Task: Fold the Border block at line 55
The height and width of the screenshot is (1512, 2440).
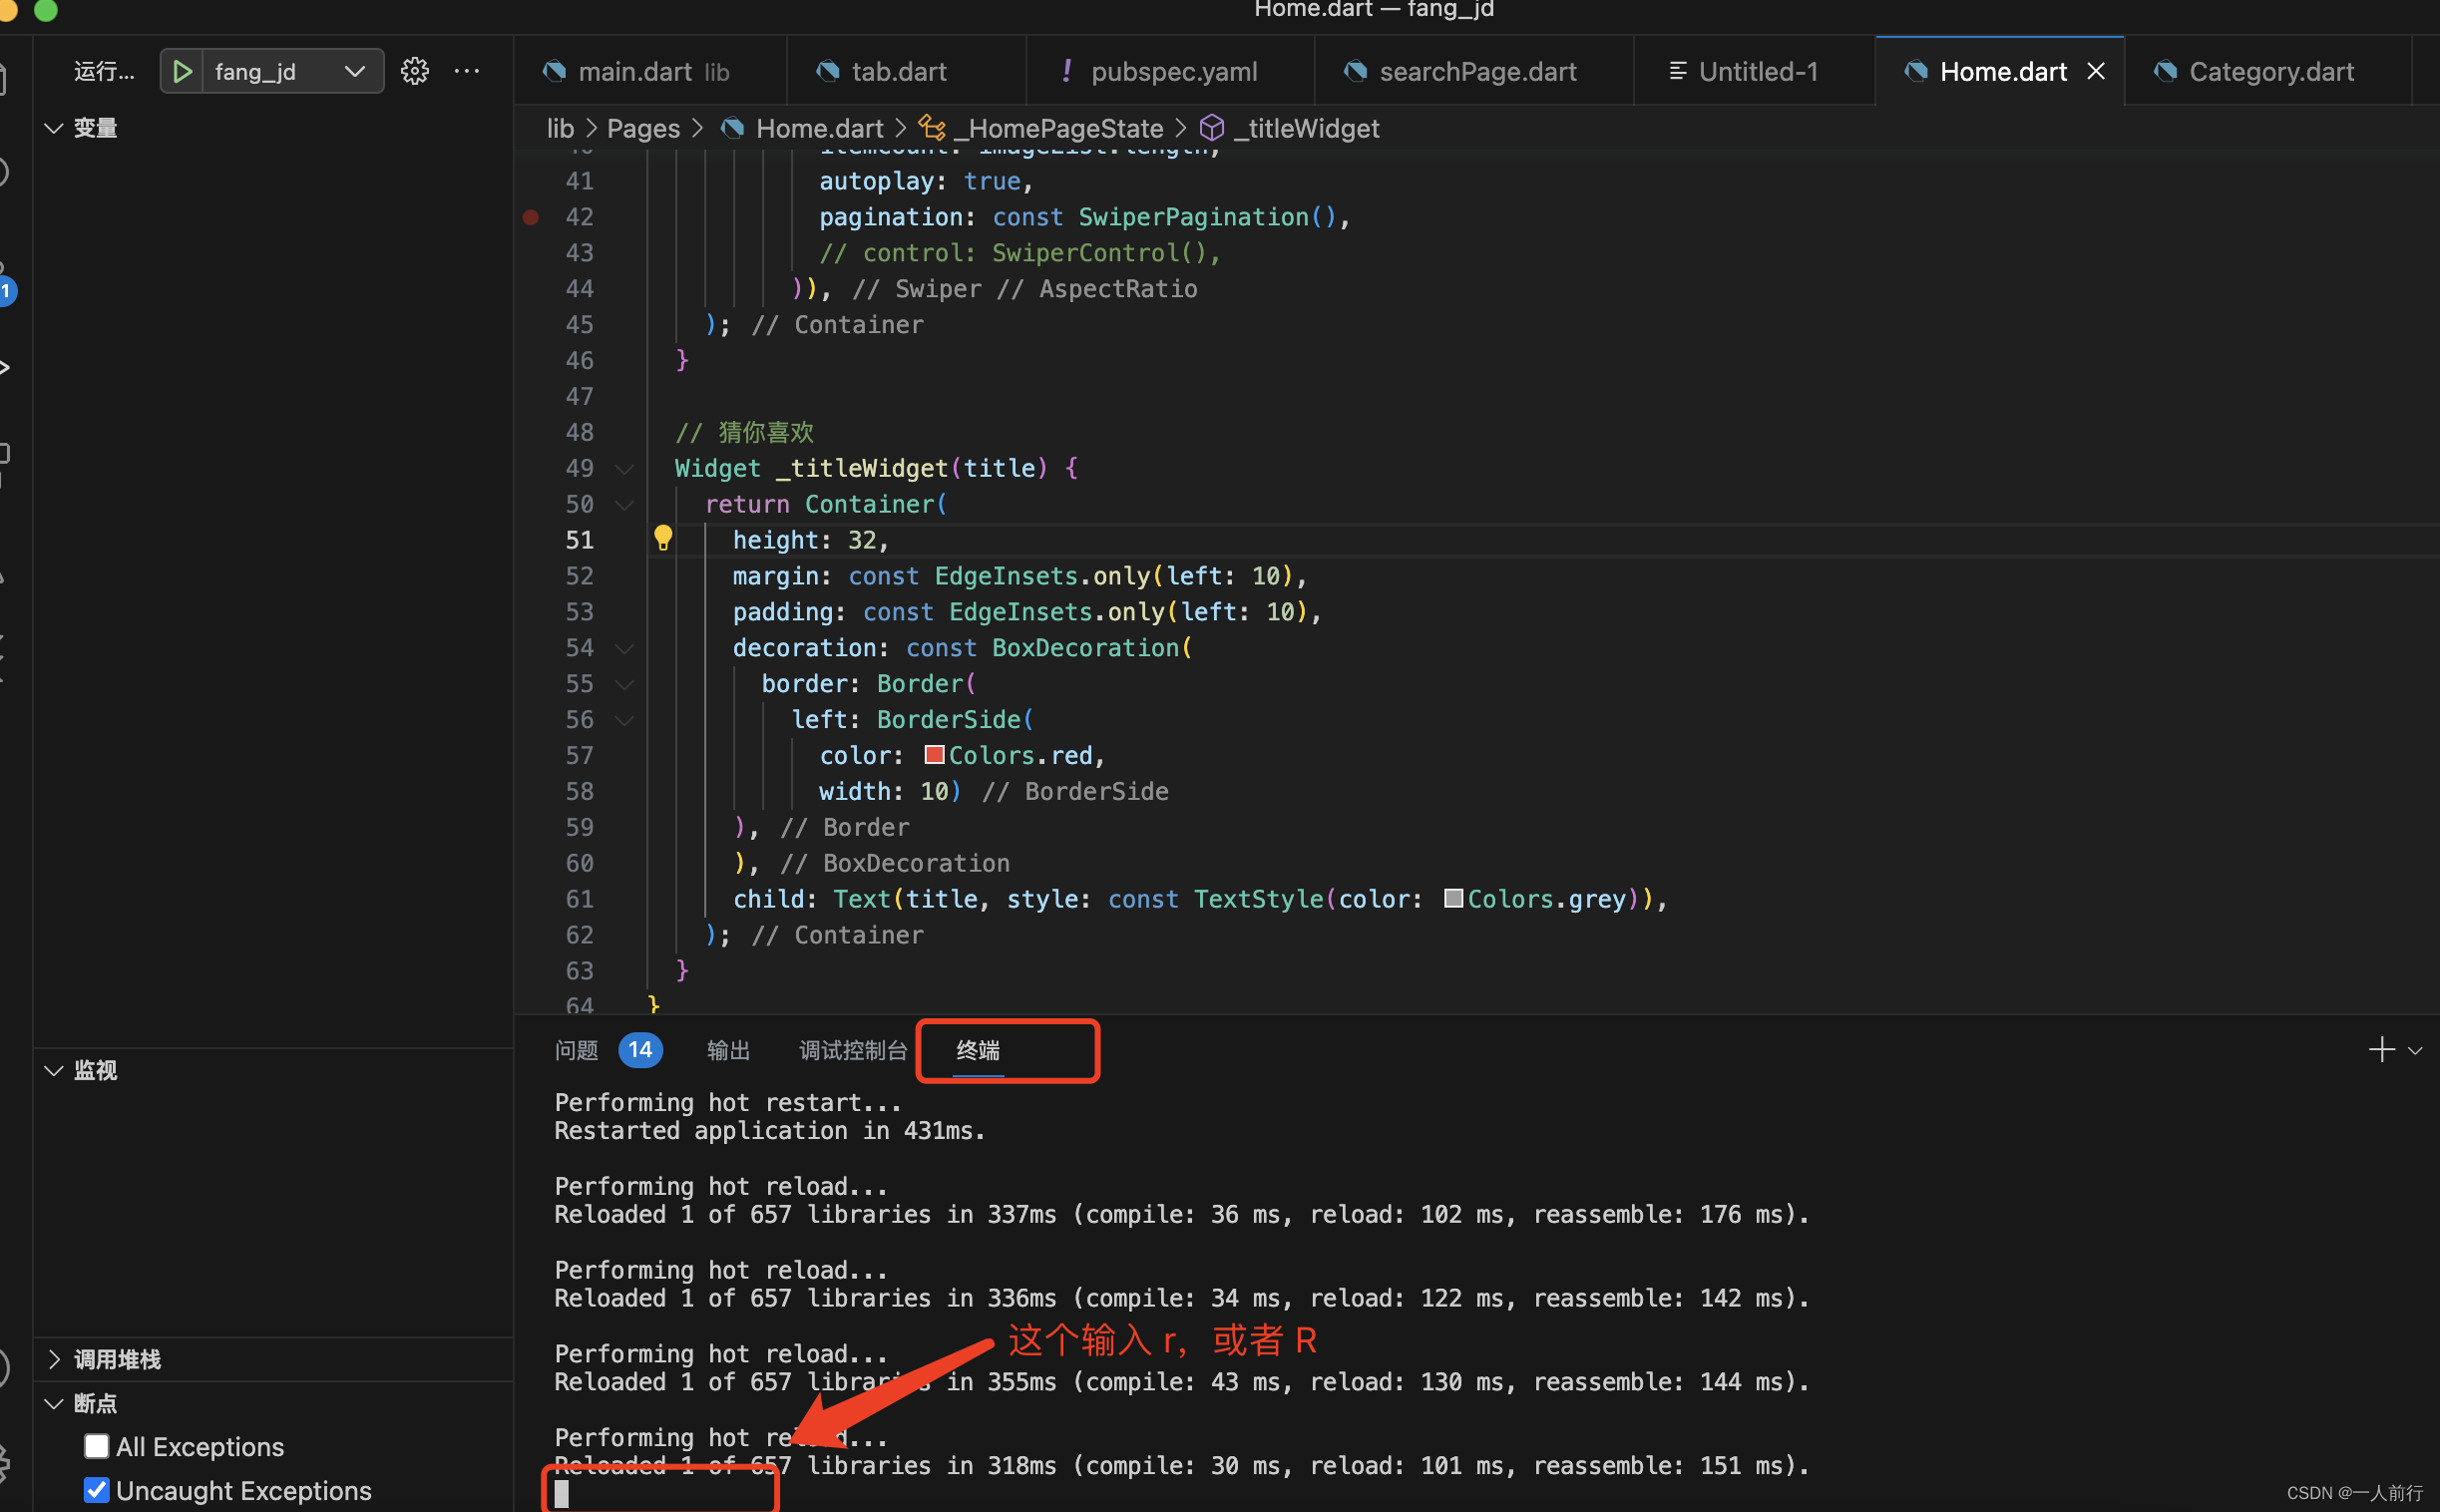Action: (x=624, y=685)
